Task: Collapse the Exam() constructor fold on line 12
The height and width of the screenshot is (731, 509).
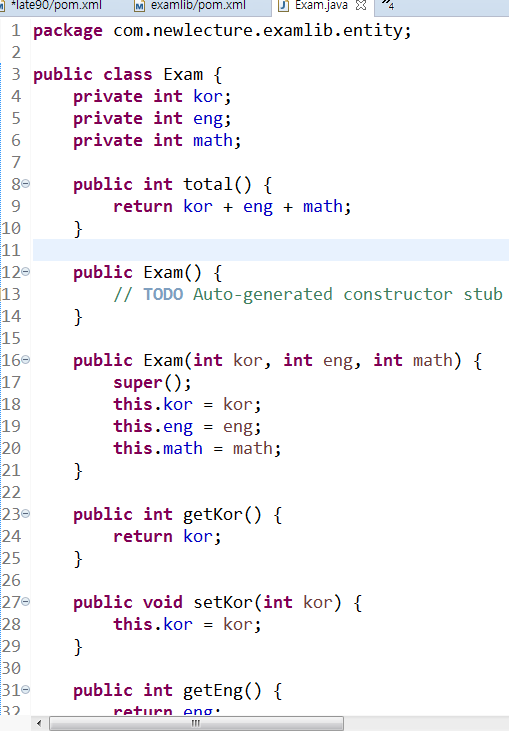Action: 26,271
